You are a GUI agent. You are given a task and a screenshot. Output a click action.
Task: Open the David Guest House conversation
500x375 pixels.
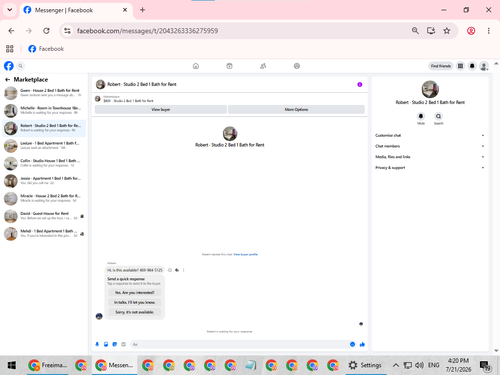pyautogui.click(x=44, y=216)
